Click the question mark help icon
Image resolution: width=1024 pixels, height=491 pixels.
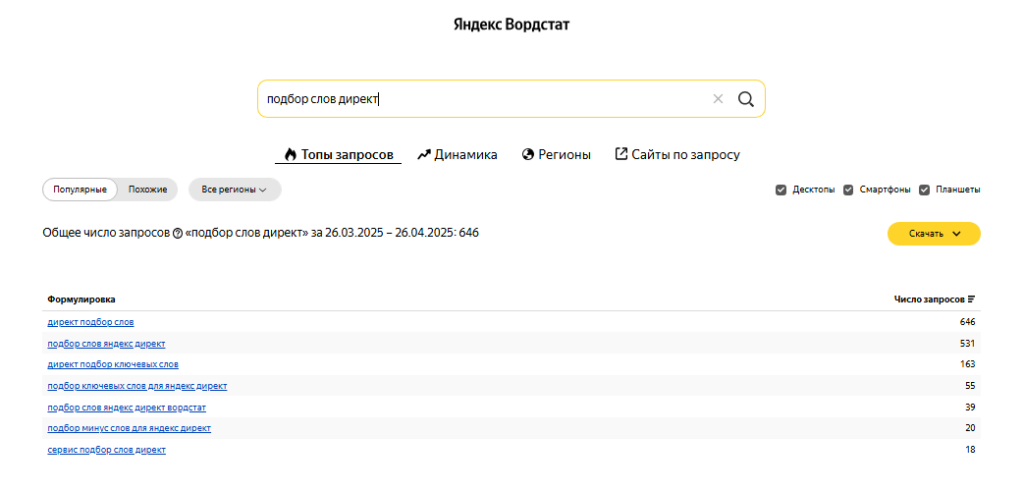coord(178,234)
